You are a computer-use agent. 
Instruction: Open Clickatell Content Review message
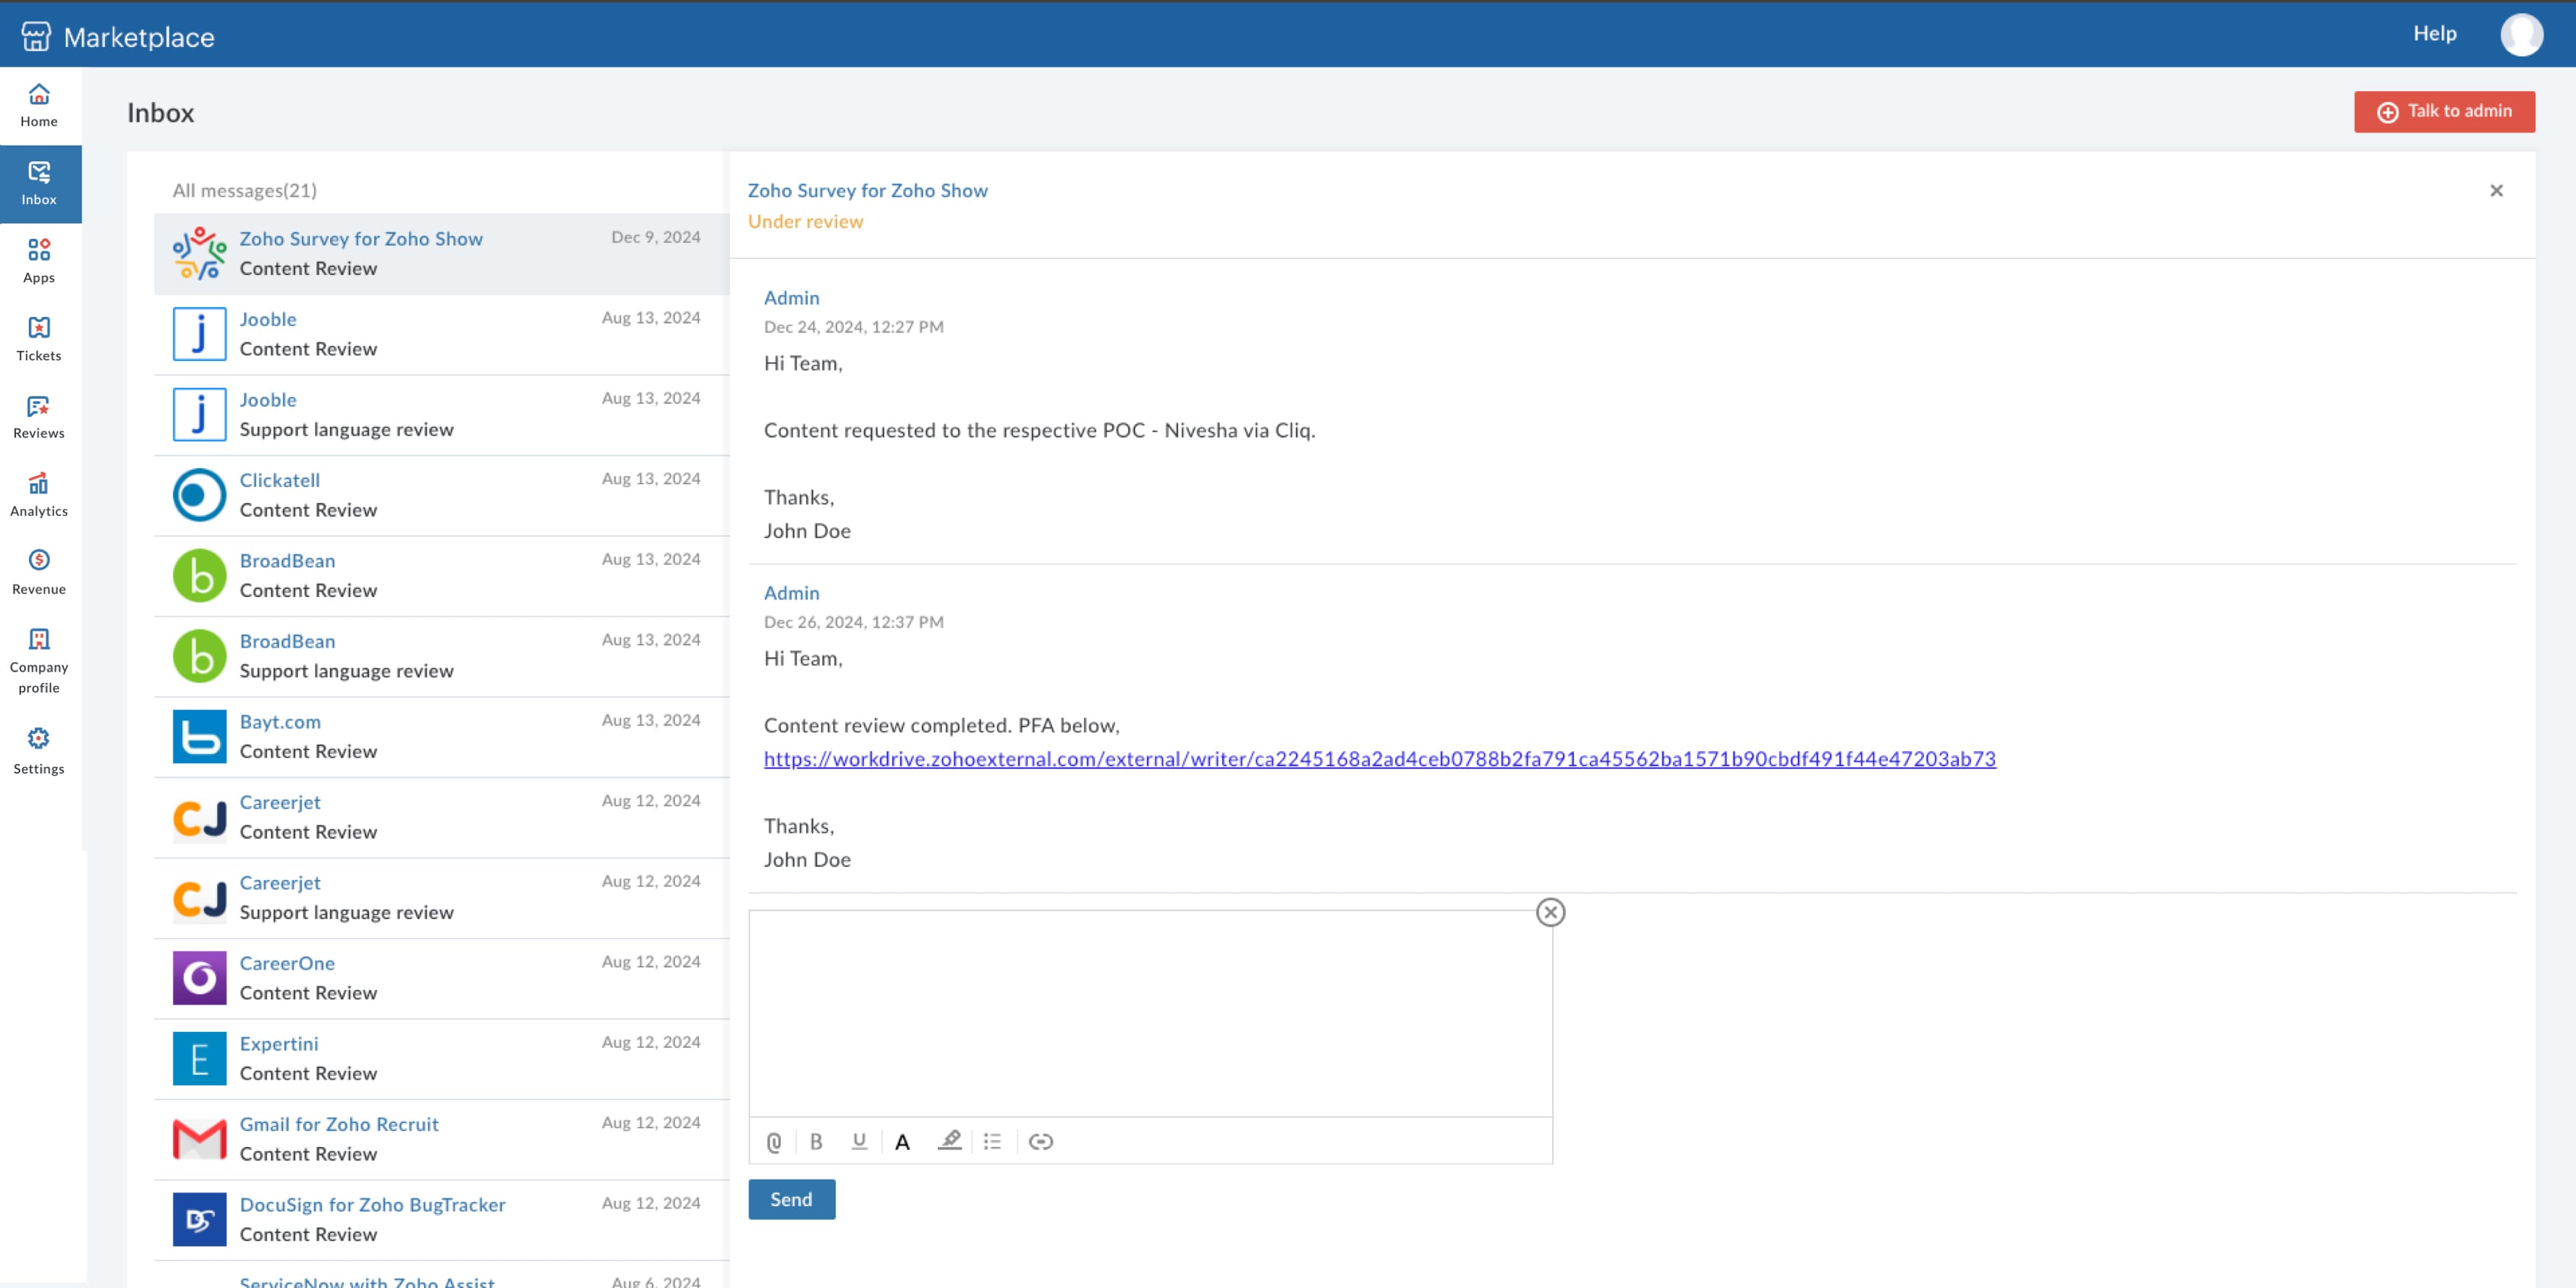441,495
